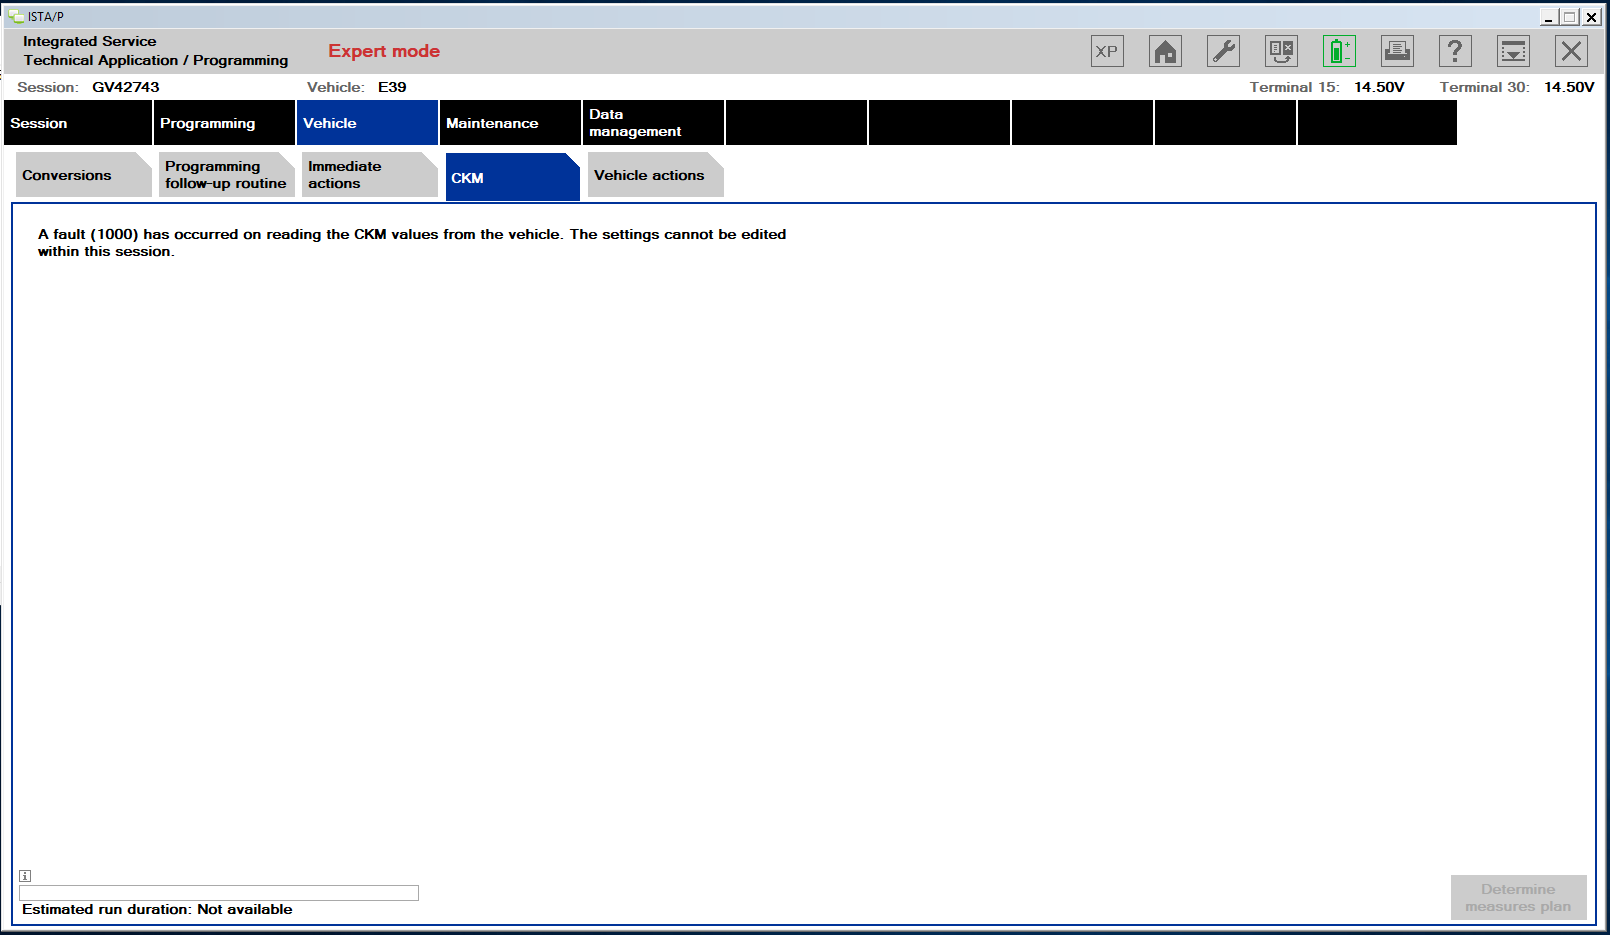
Task: Click the compare/transfer documents icon
Action: pyautogui.click(x=1281, y=51)
